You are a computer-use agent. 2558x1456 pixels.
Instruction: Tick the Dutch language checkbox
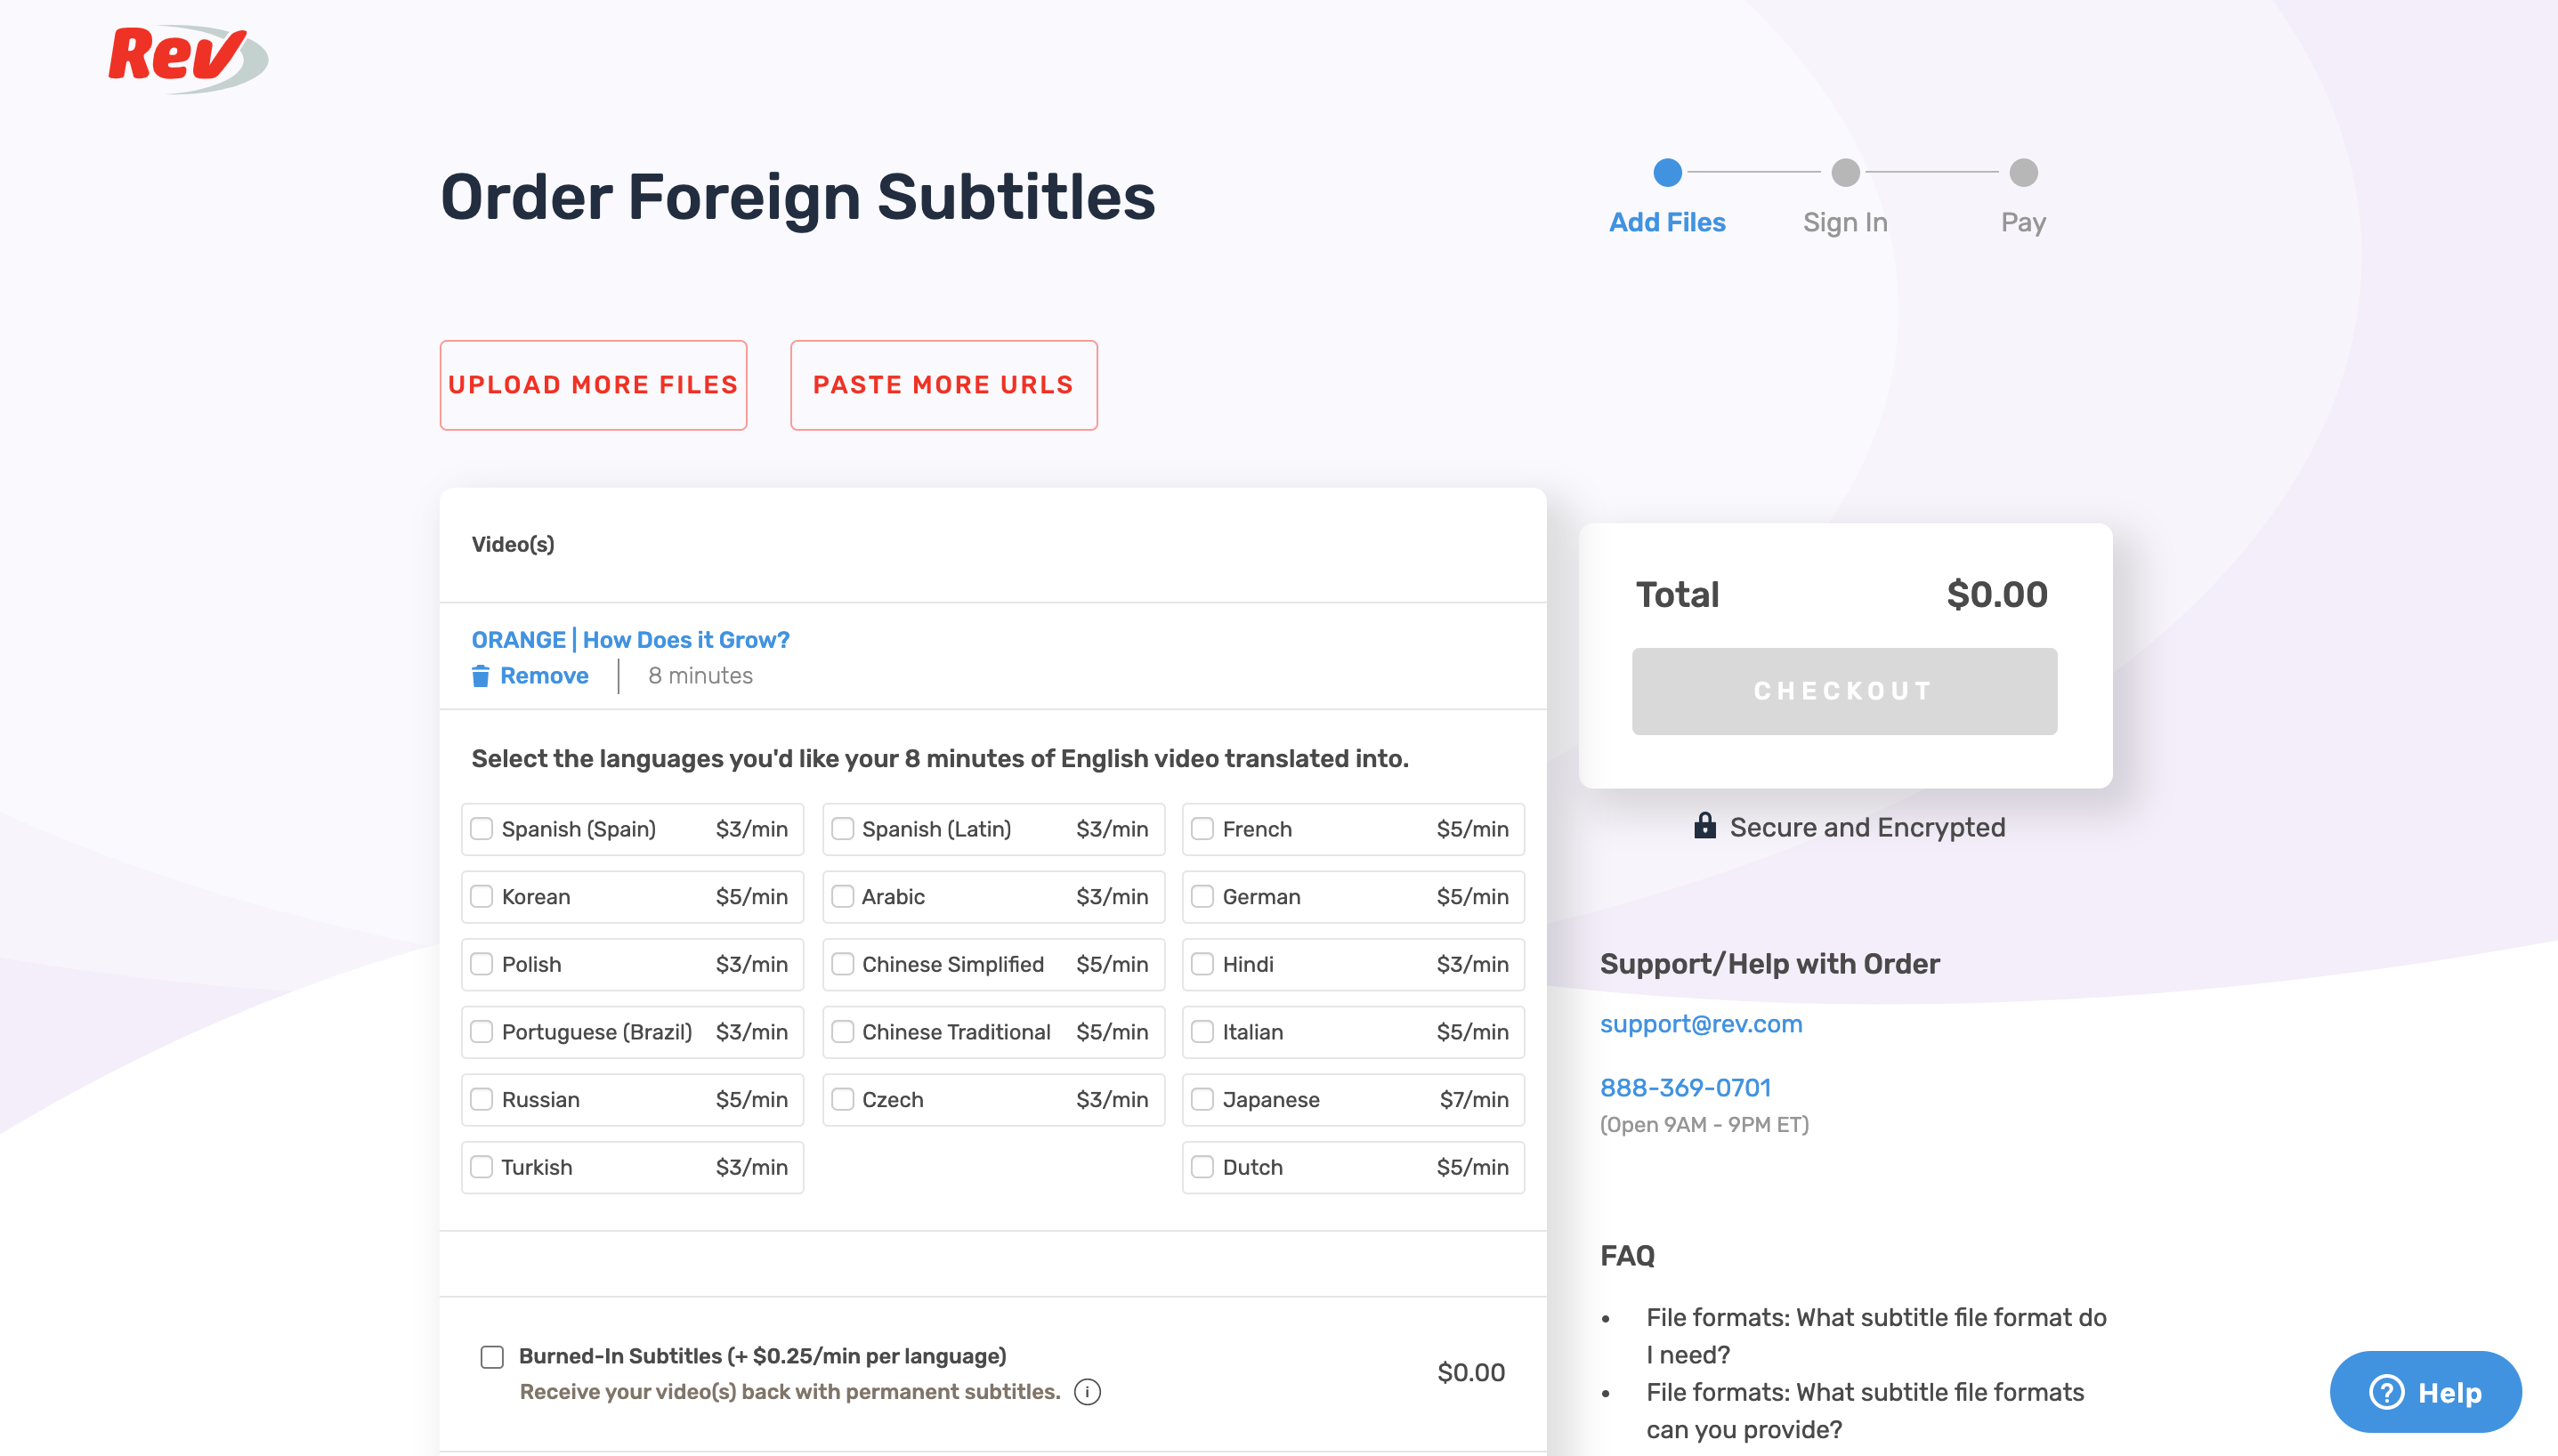1202,1167
